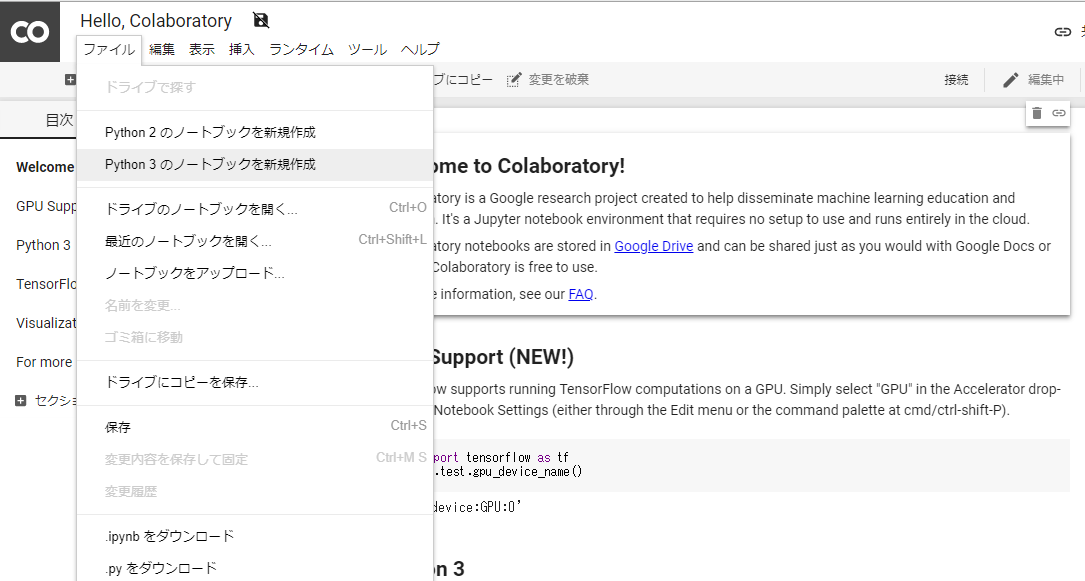1085x581 pixels.
Task: Go to For more in the contents list
Action: (44, 362)
